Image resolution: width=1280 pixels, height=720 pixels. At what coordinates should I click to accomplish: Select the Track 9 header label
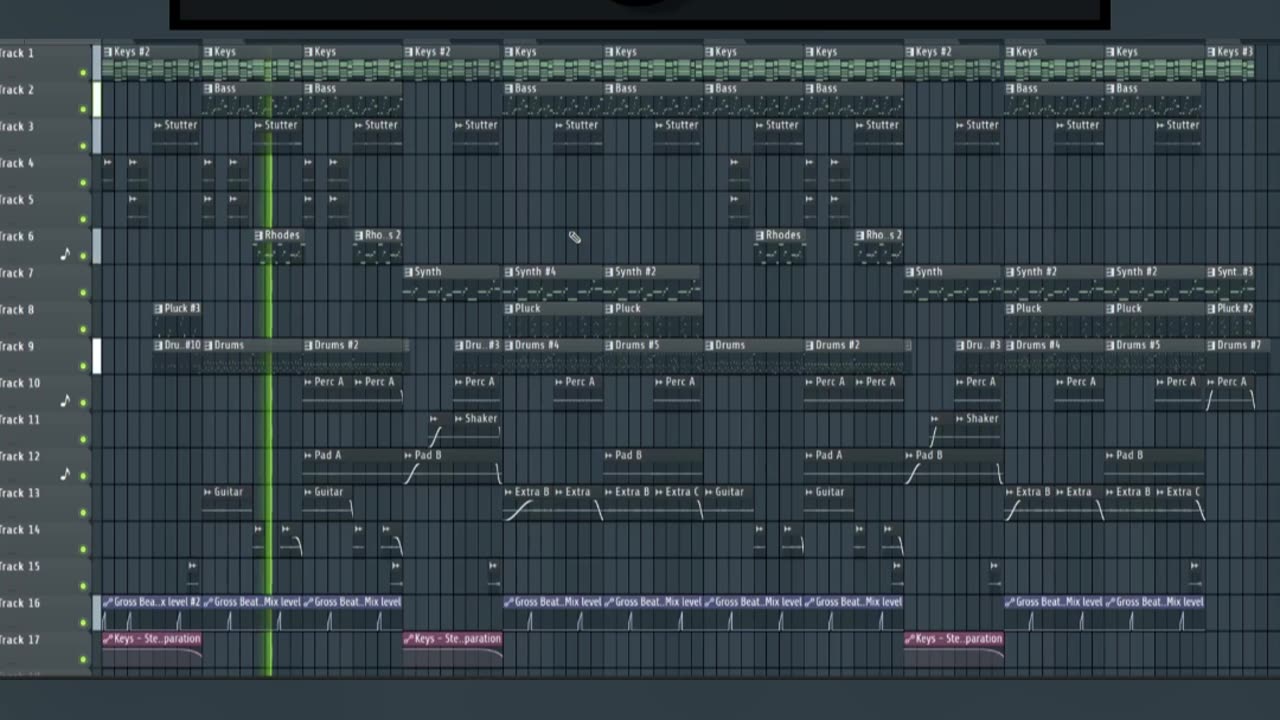click(x=17, y=347)
